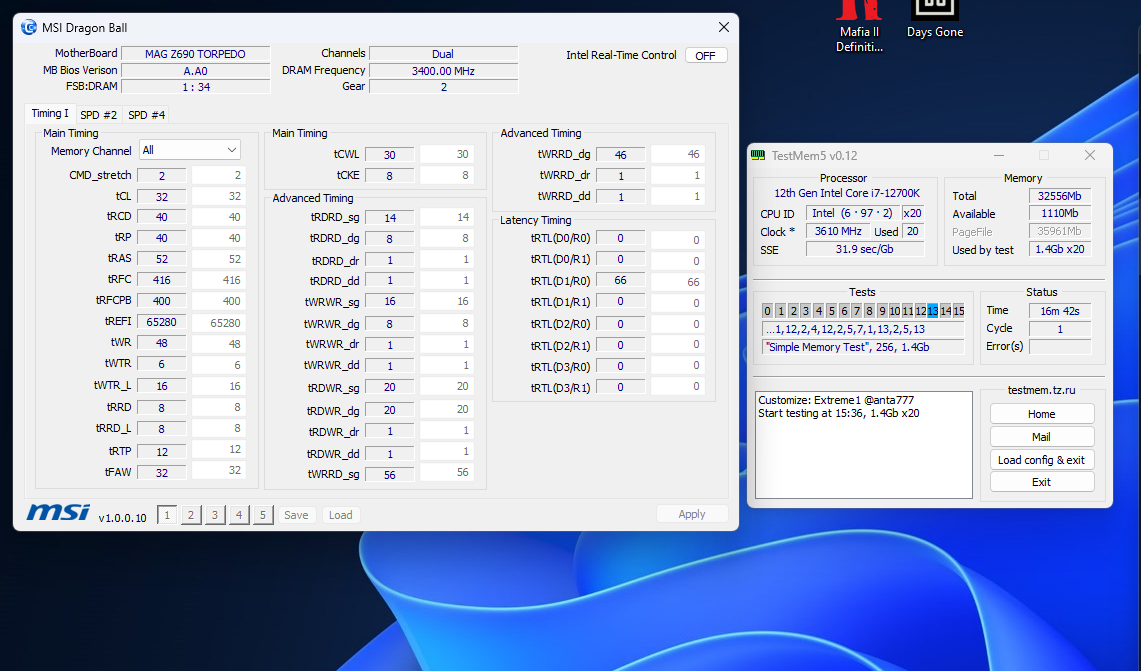Switch to the SPD #4 tab
The image size is (1141, 671).
click(x=147, y=115)
